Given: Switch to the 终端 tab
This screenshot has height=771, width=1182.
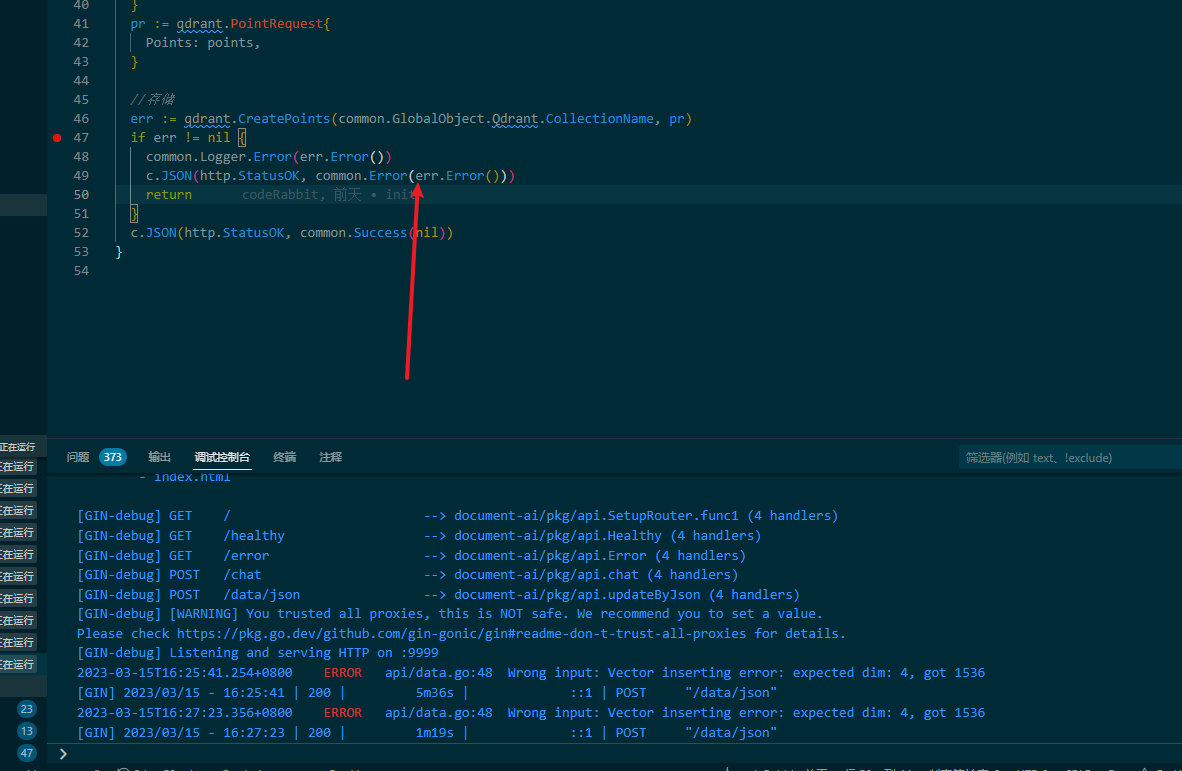Looking at the screenshot, I should coord(284,457).
